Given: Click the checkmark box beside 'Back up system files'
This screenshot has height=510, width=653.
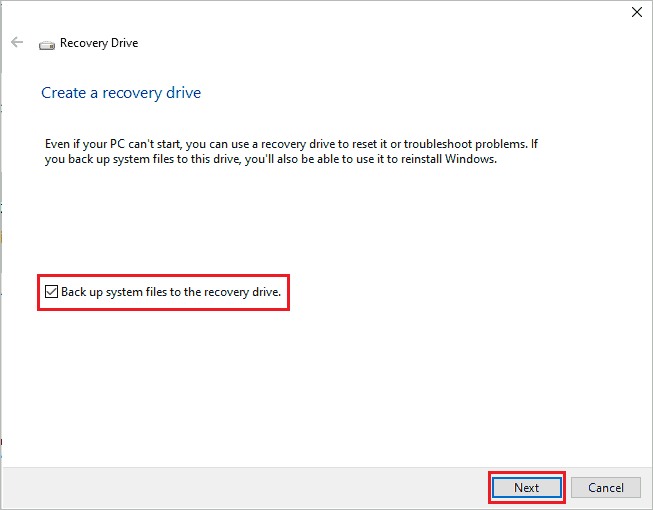Looking at the screenshot, I should [52, 293].
